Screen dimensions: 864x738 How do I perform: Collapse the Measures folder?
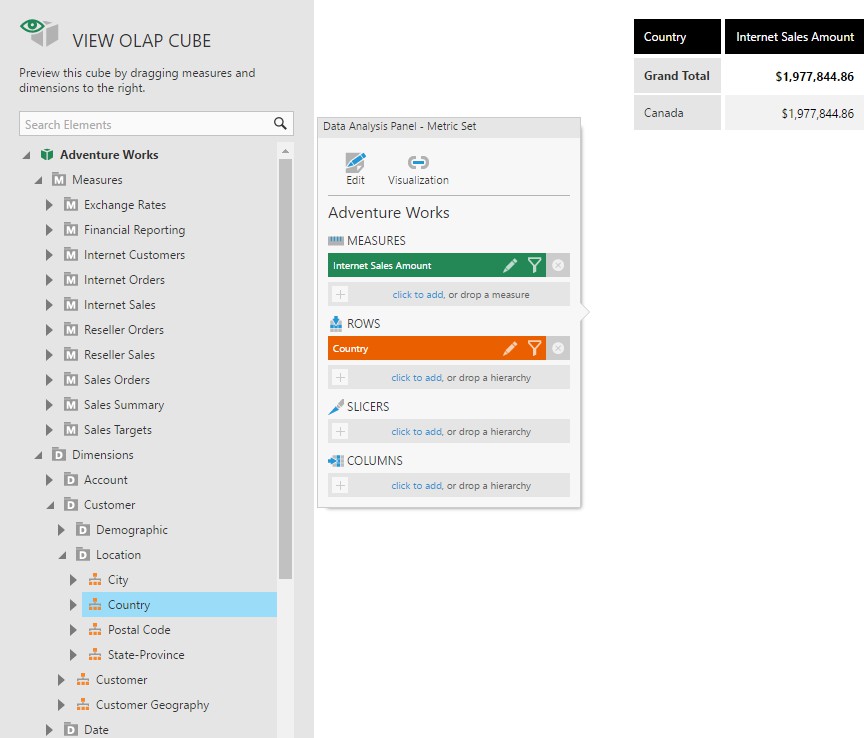(x=38, y=180)
